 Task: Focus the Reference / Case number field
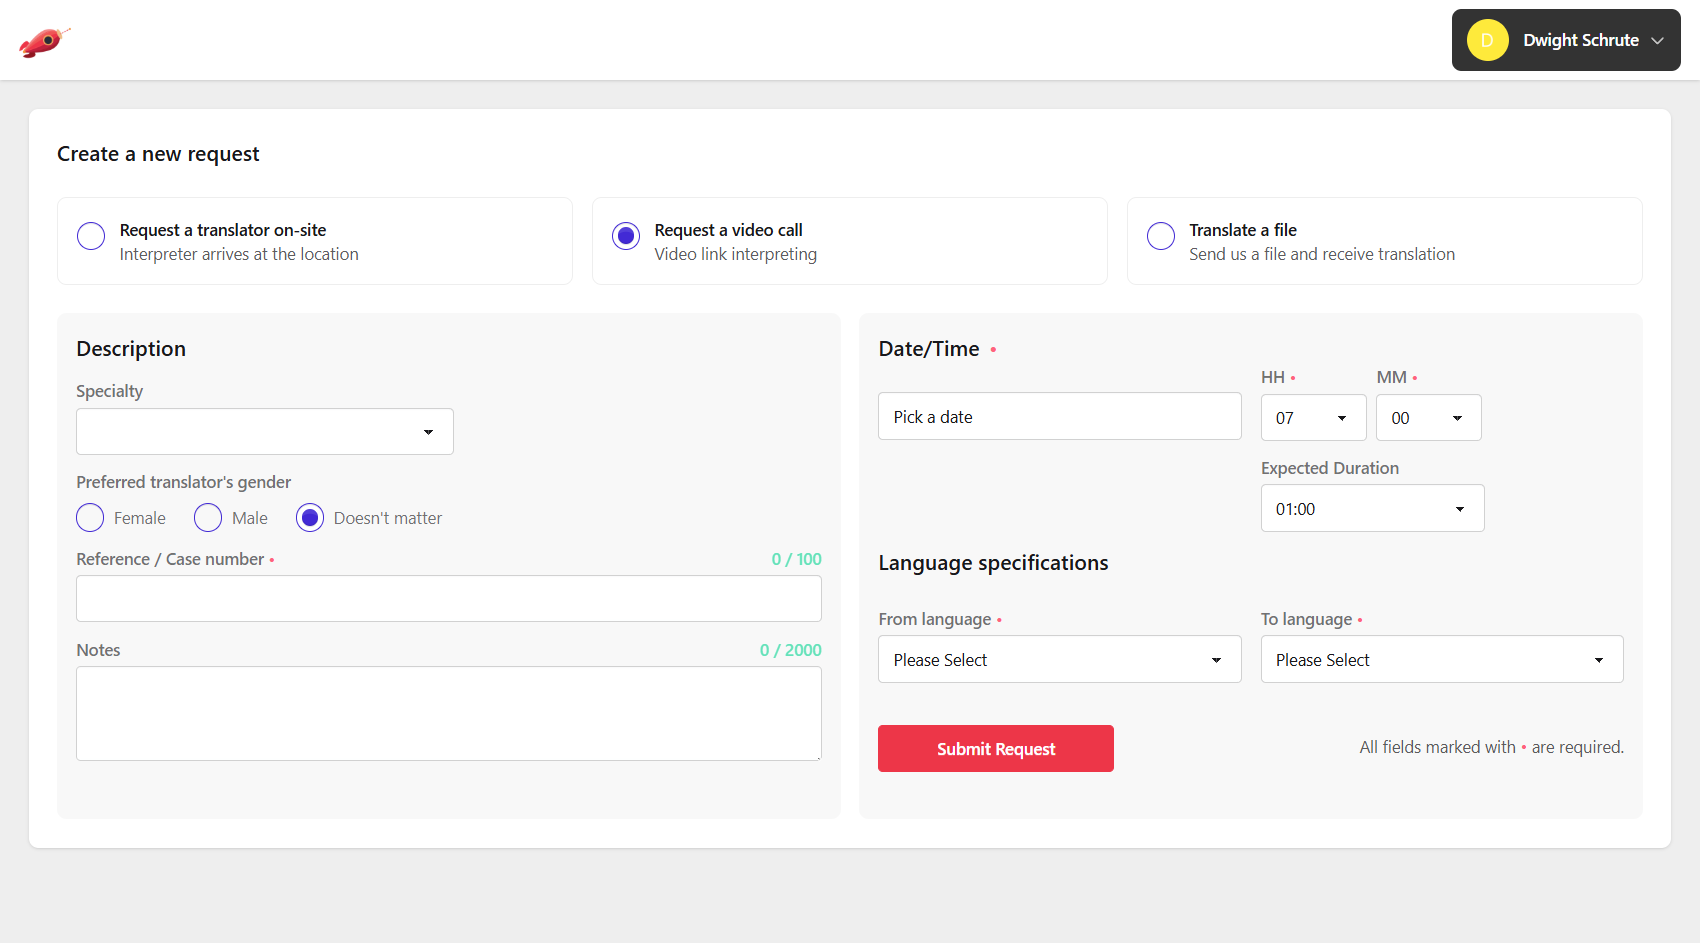(449, 598)
